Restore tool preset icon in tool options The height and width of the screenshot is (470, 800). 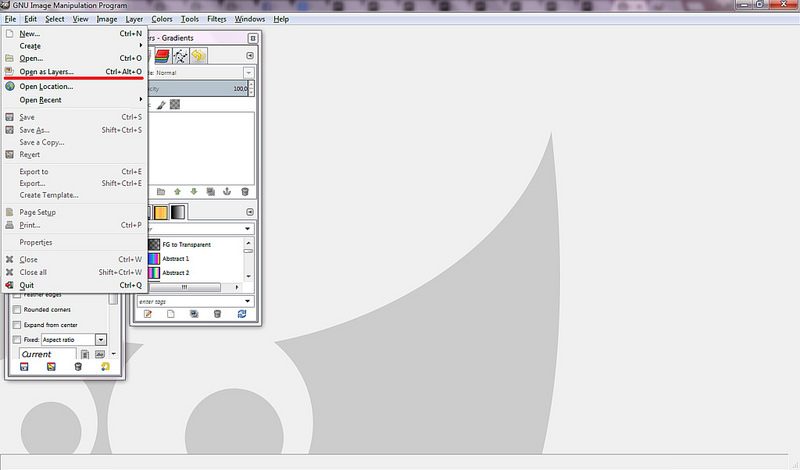pyautogui.click(x=51, y=367)
